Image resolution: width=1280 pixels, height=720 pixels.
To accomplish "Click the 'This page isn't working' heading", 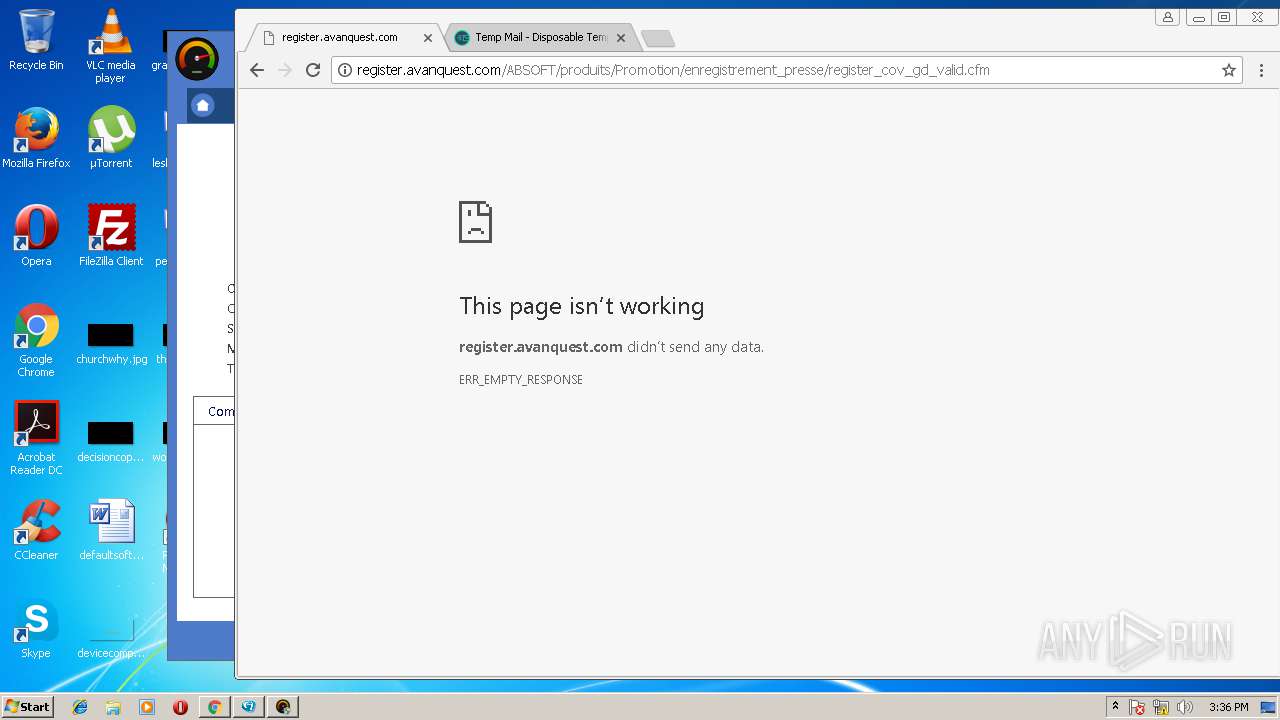I will (582, 306).
